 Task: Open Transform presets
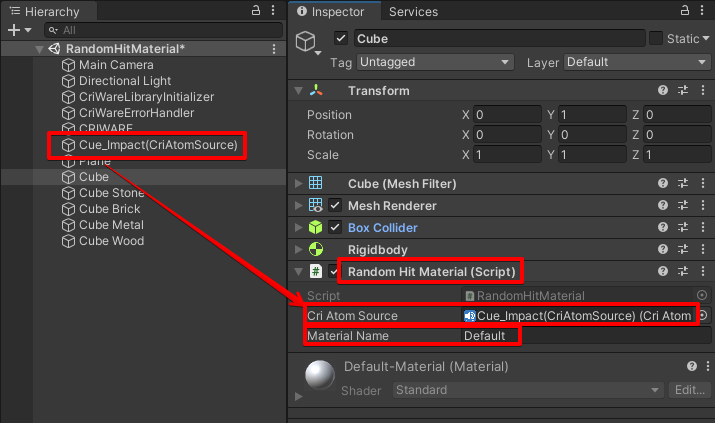683,90
